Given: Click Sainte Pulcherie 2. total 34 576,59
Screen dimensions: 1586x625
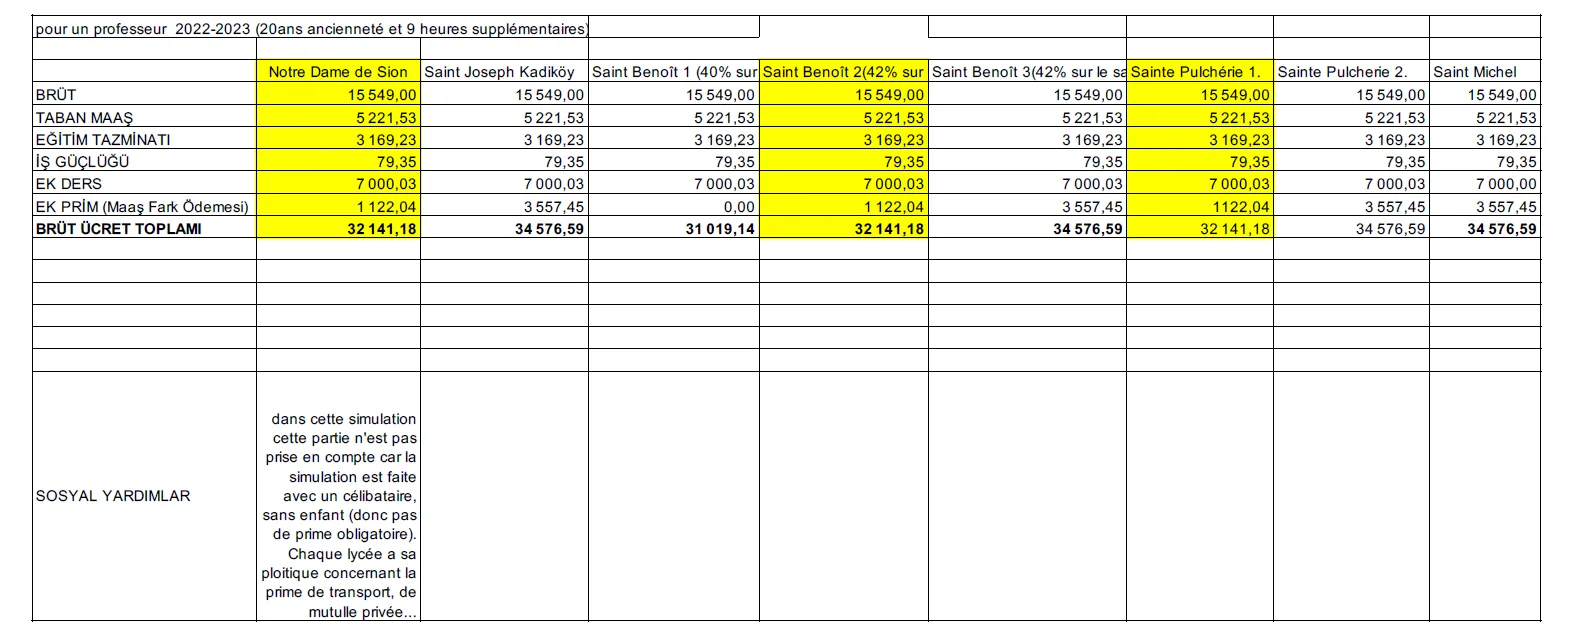Looking at the screenshot, I should [x=1351, y=228].
